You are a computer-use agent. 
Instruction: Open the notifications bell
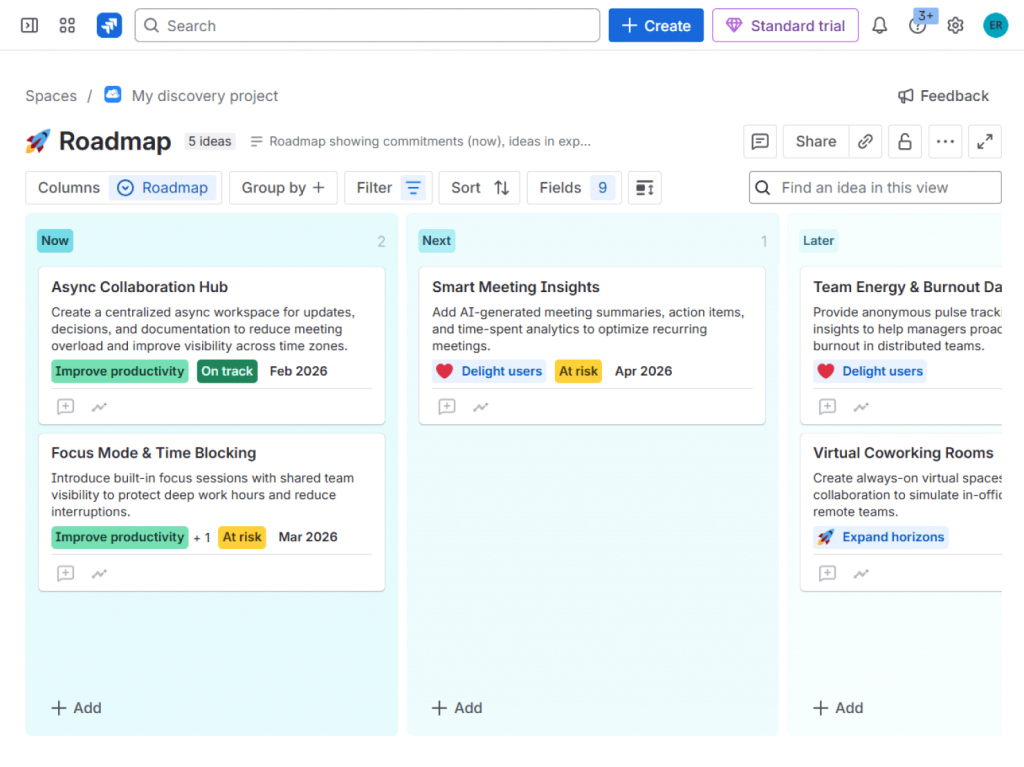(x=880, y=25)
